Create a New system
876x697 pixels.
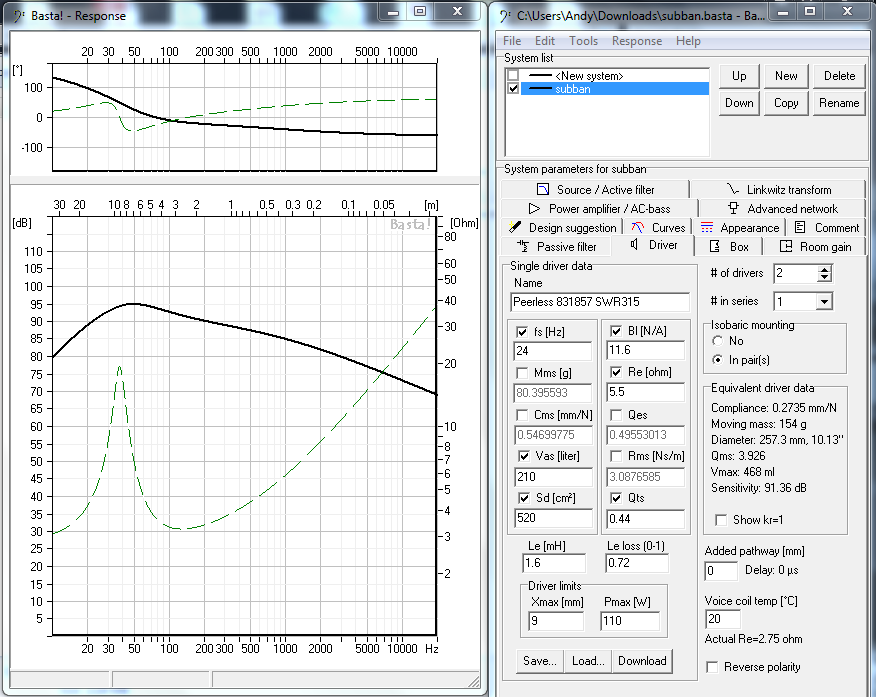coord(786,76)
